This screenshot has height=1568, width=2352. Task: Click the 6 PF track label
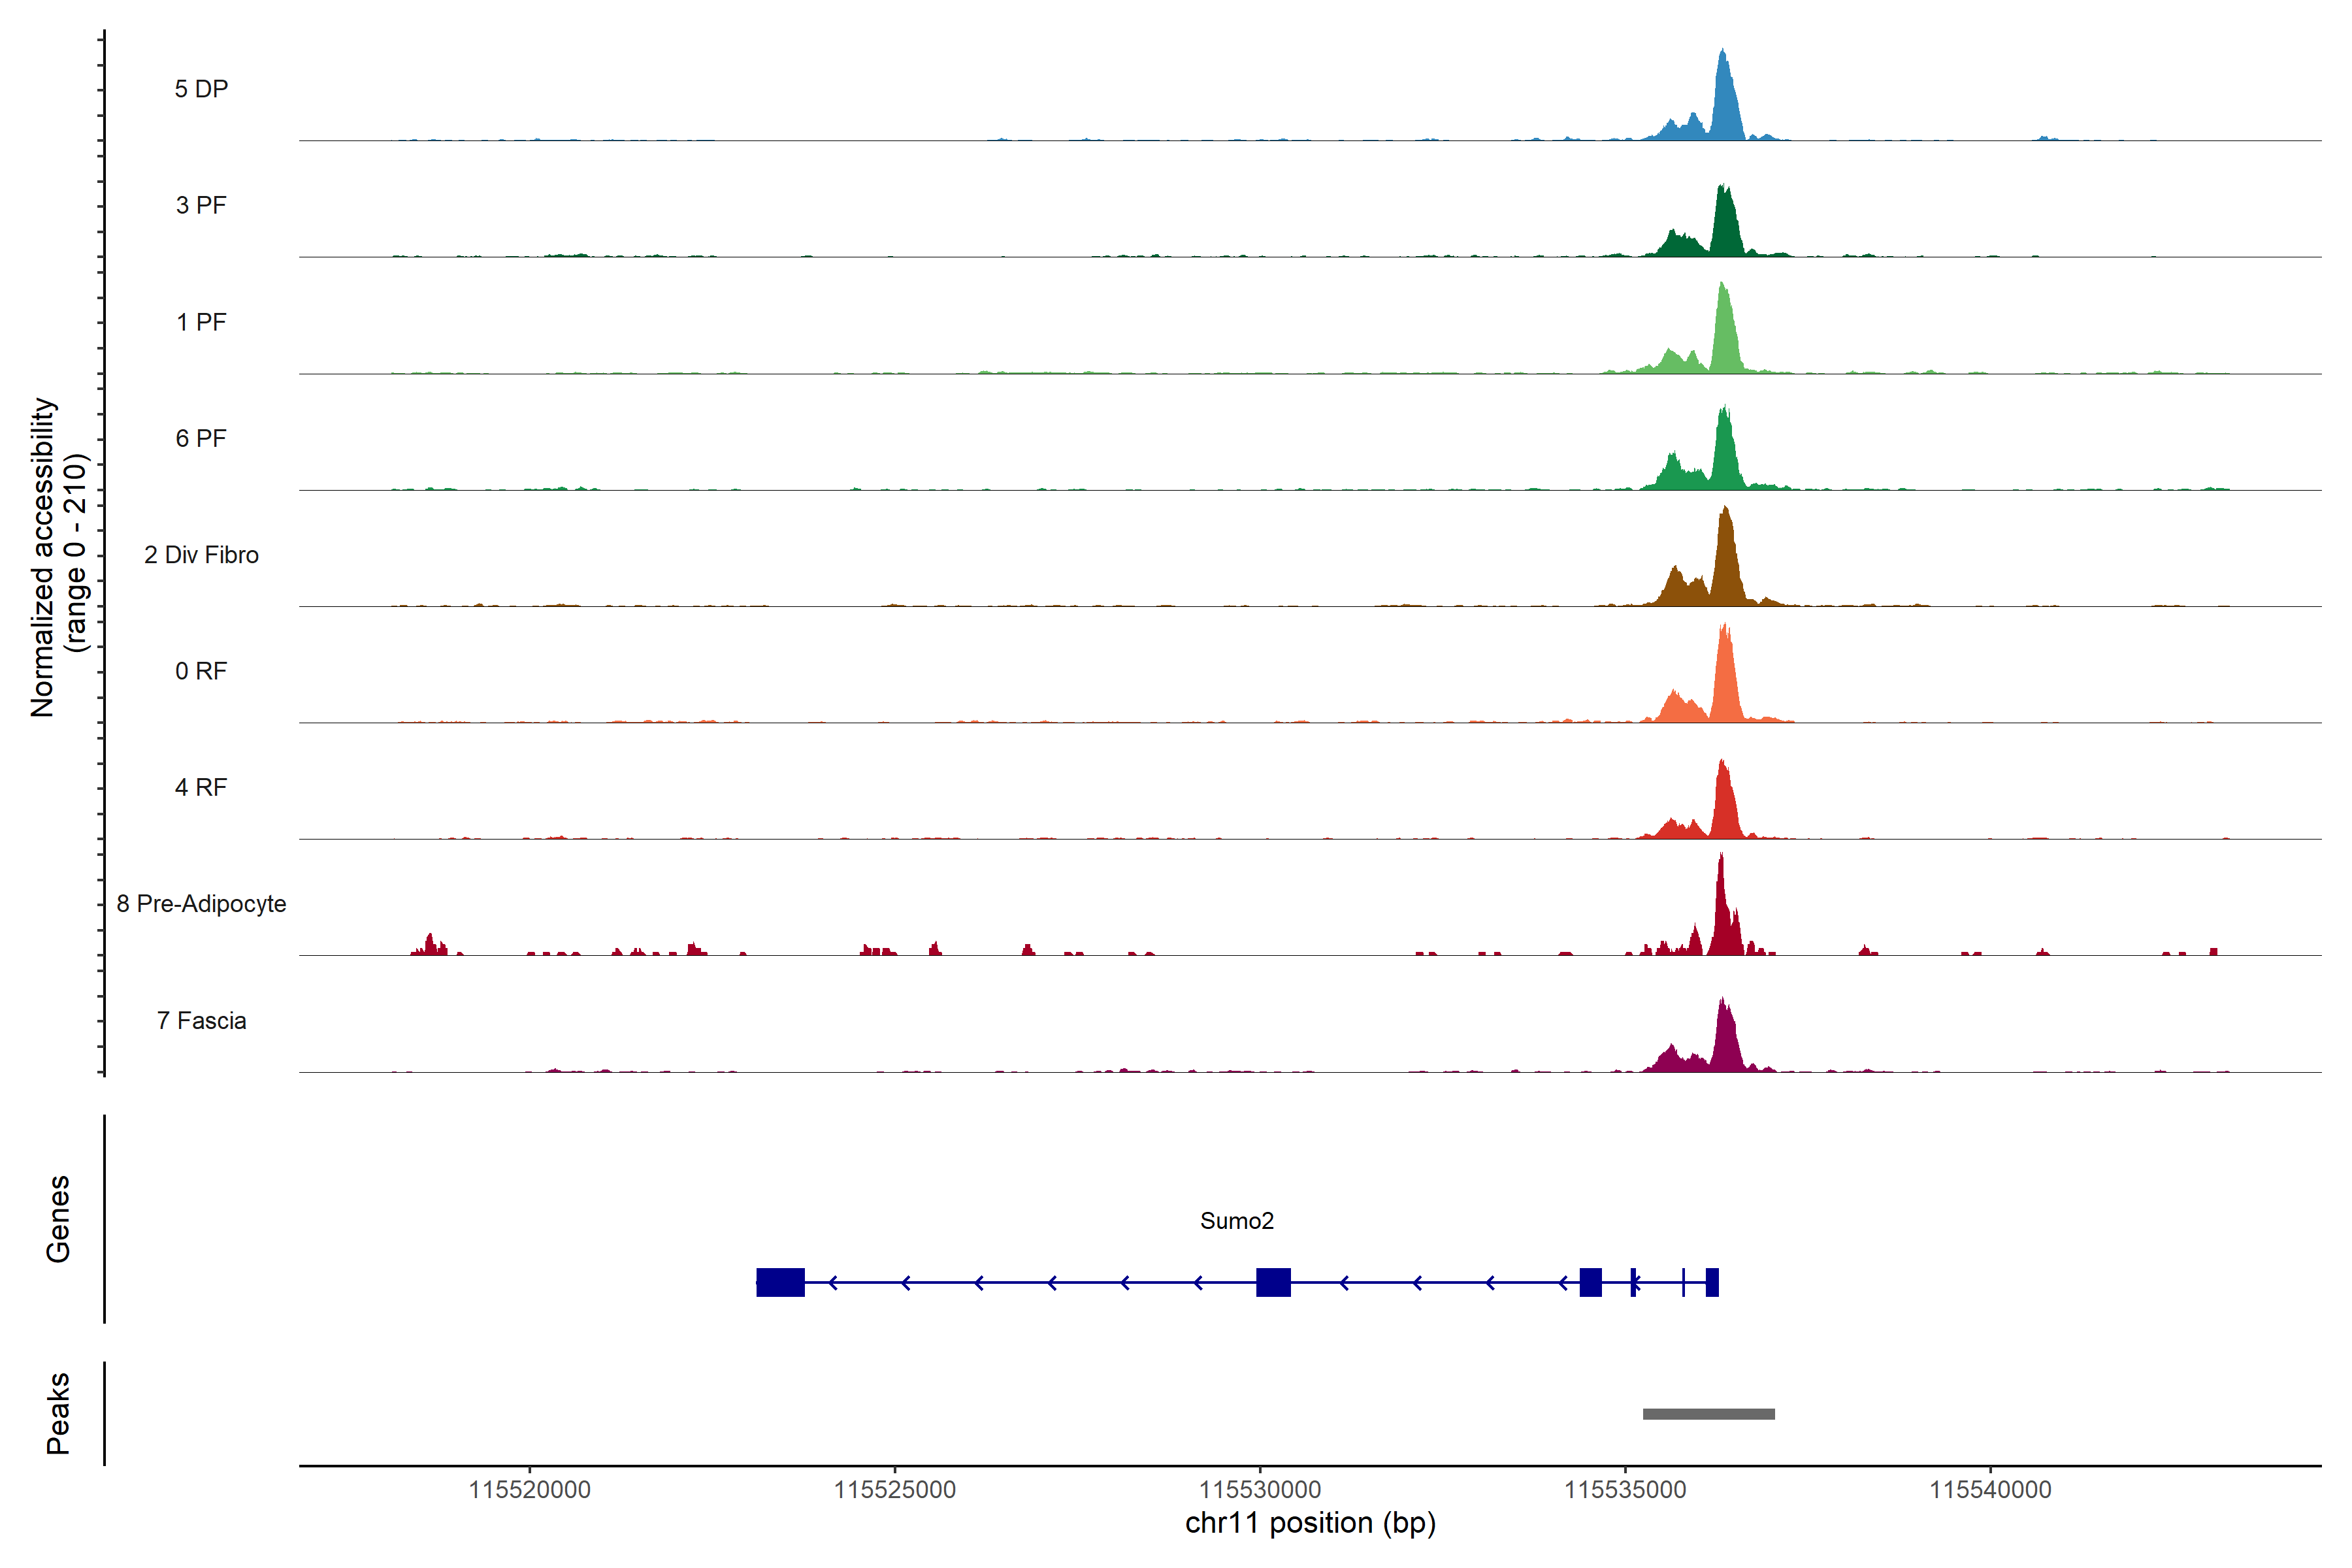[x=201, y=438]
